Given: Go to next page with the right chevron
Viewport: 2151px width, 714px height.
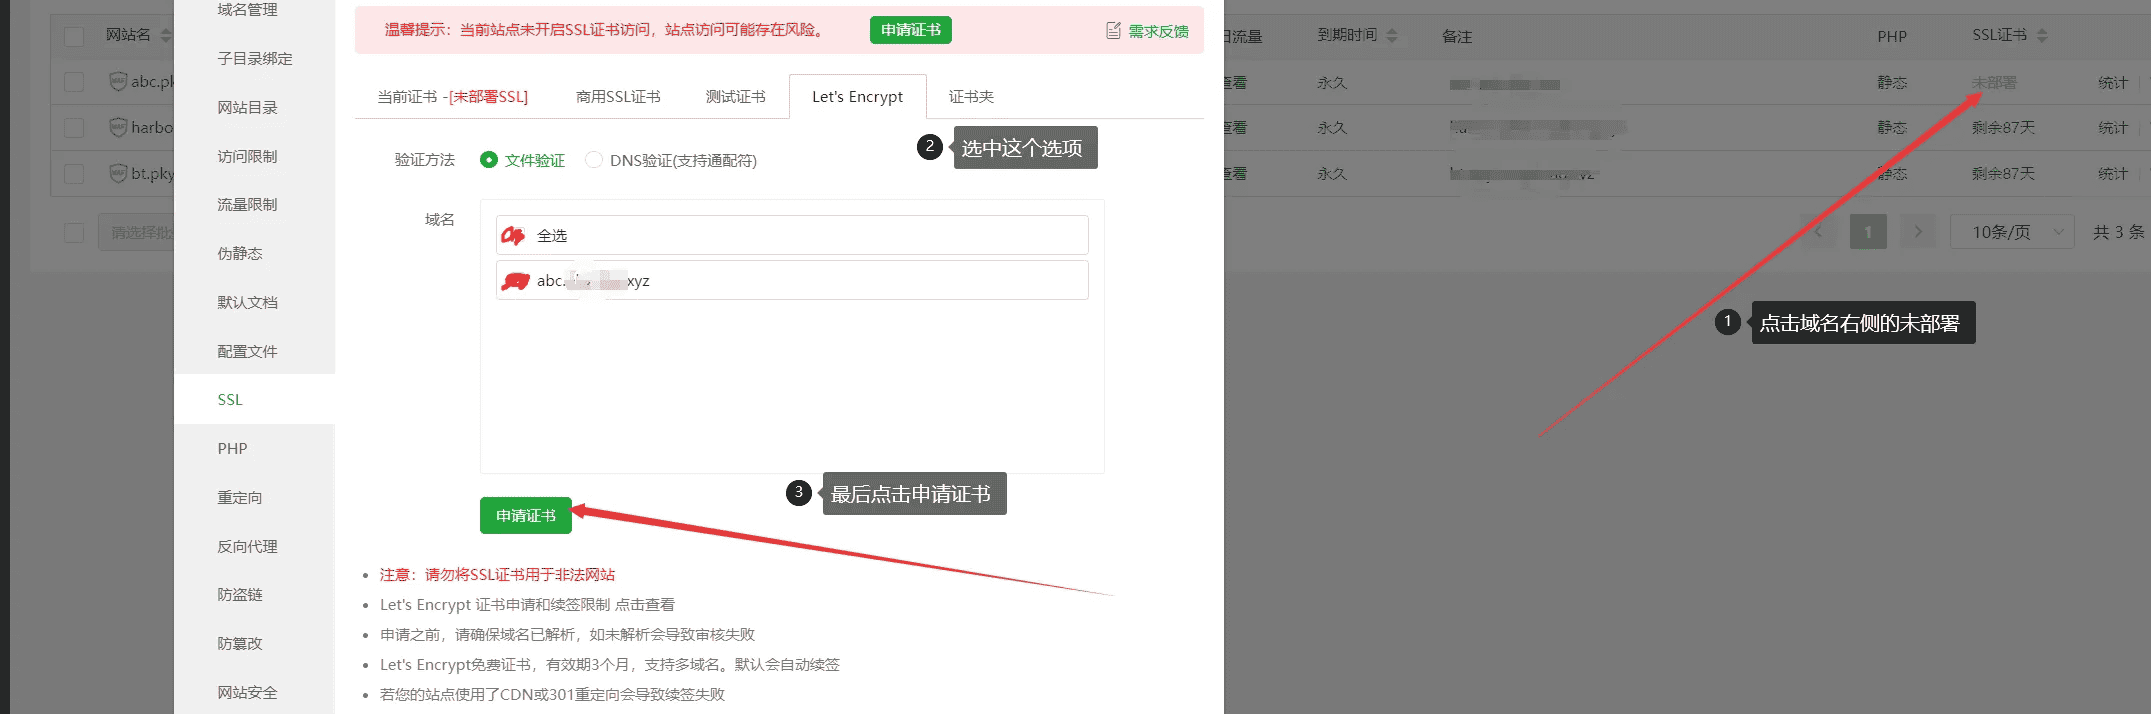Looking at the screenshot, I should (x=1917, y=232).
